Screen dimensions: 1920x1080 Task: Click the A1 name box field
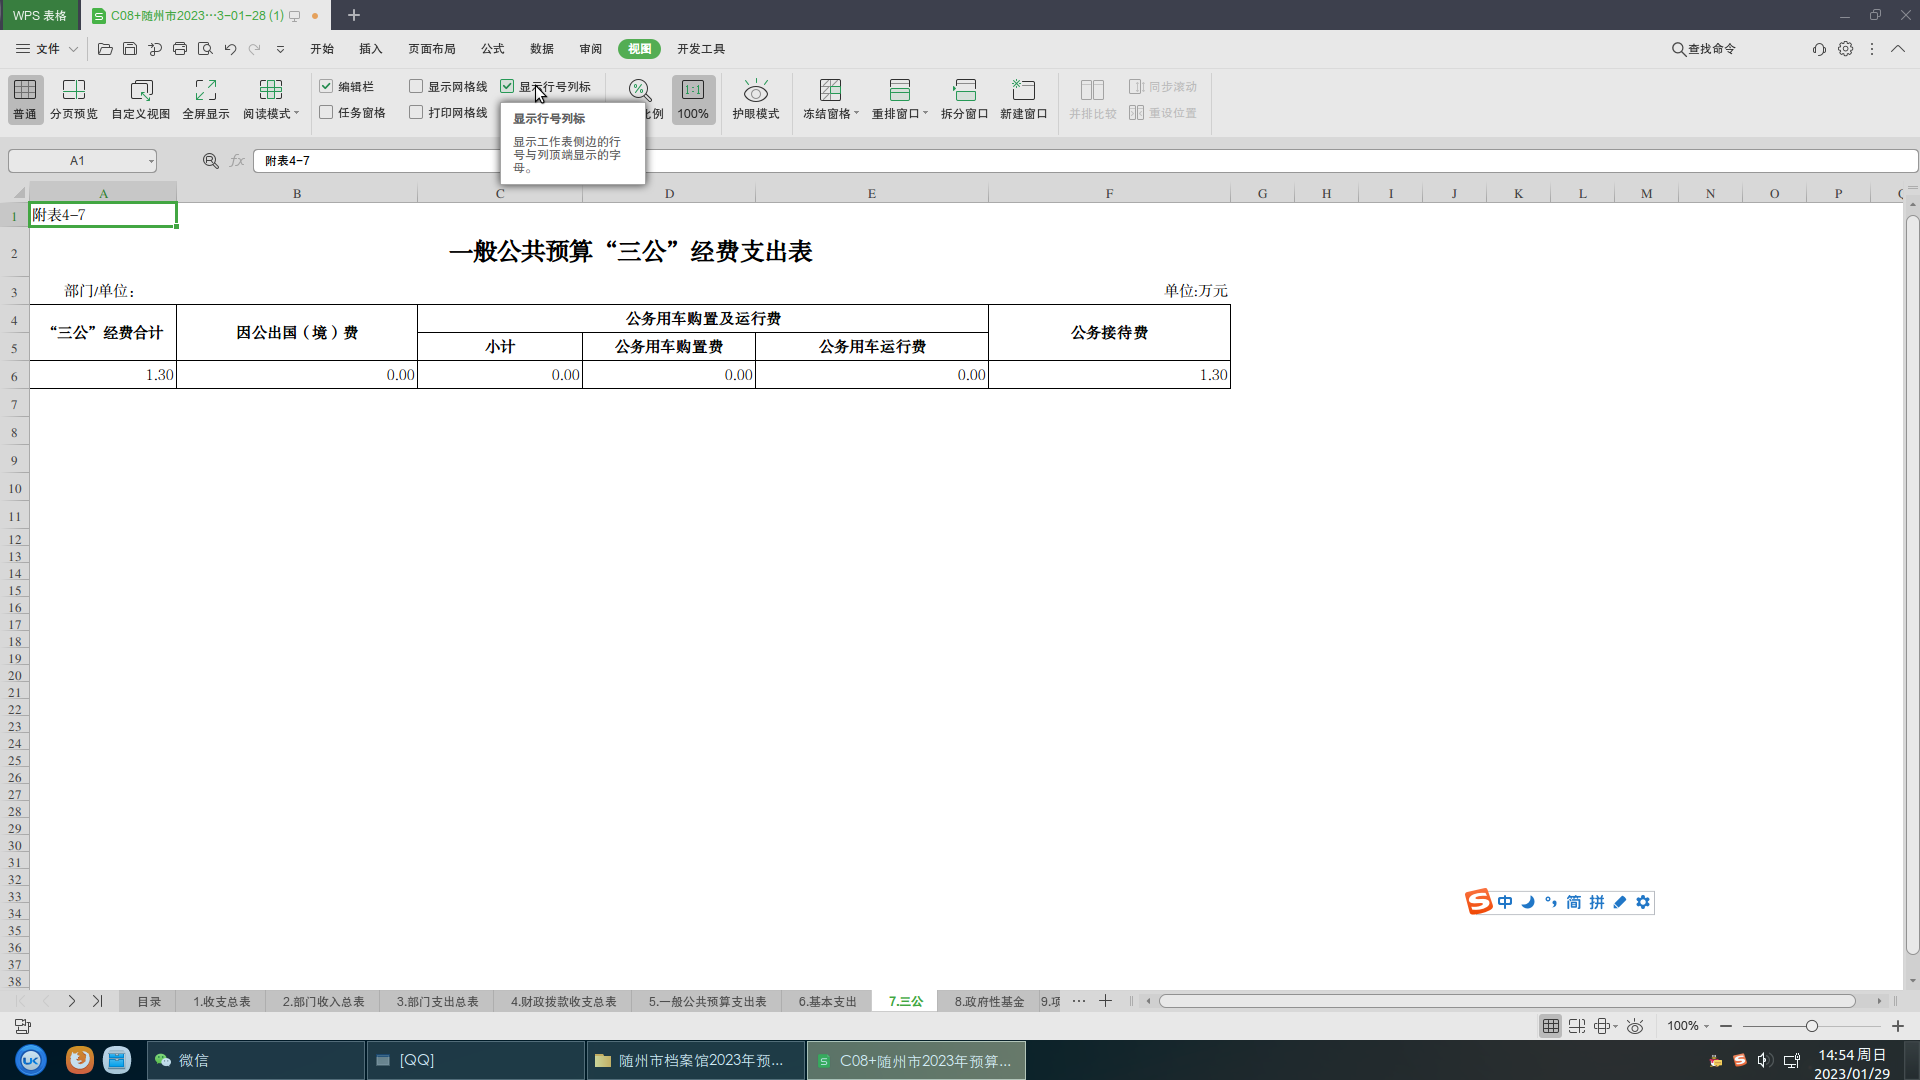pos(77,161)
